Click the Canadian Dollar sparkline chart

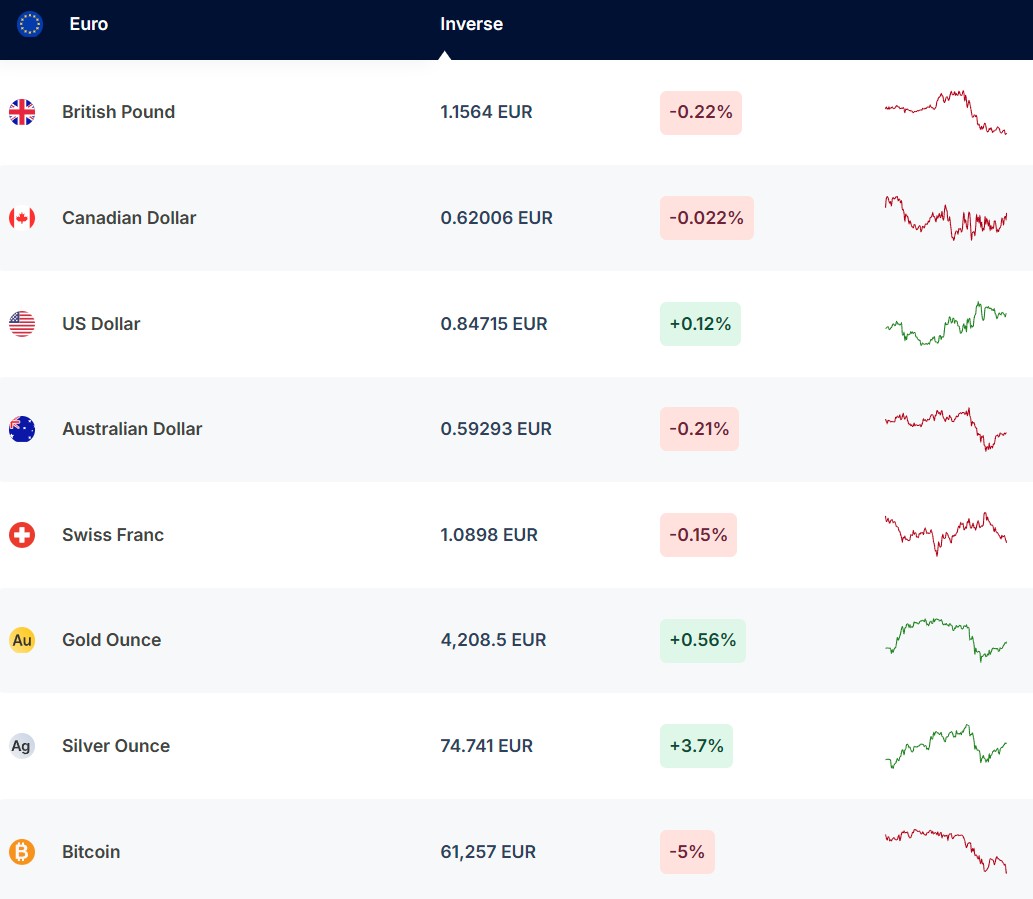tap(945, 218)
